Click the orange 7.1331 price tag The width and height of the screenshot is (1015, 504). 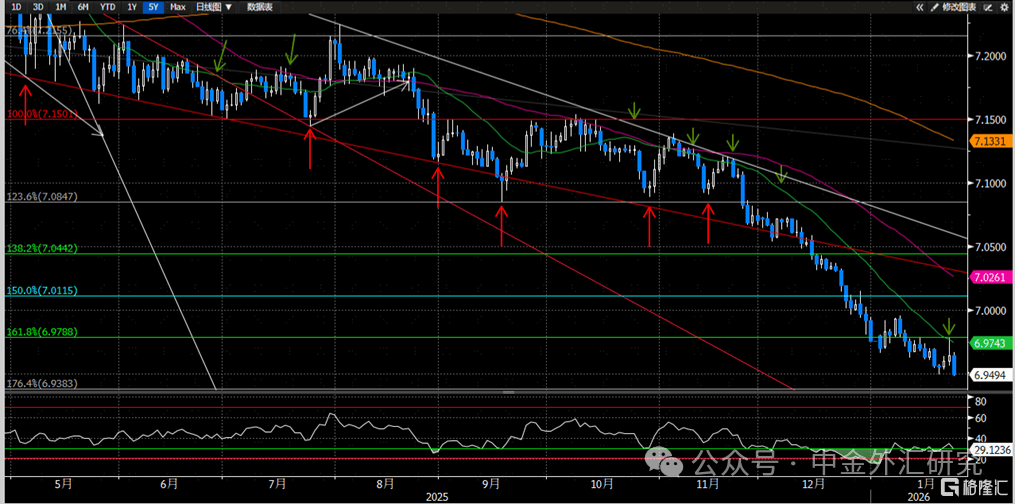[x=991, y=143]
